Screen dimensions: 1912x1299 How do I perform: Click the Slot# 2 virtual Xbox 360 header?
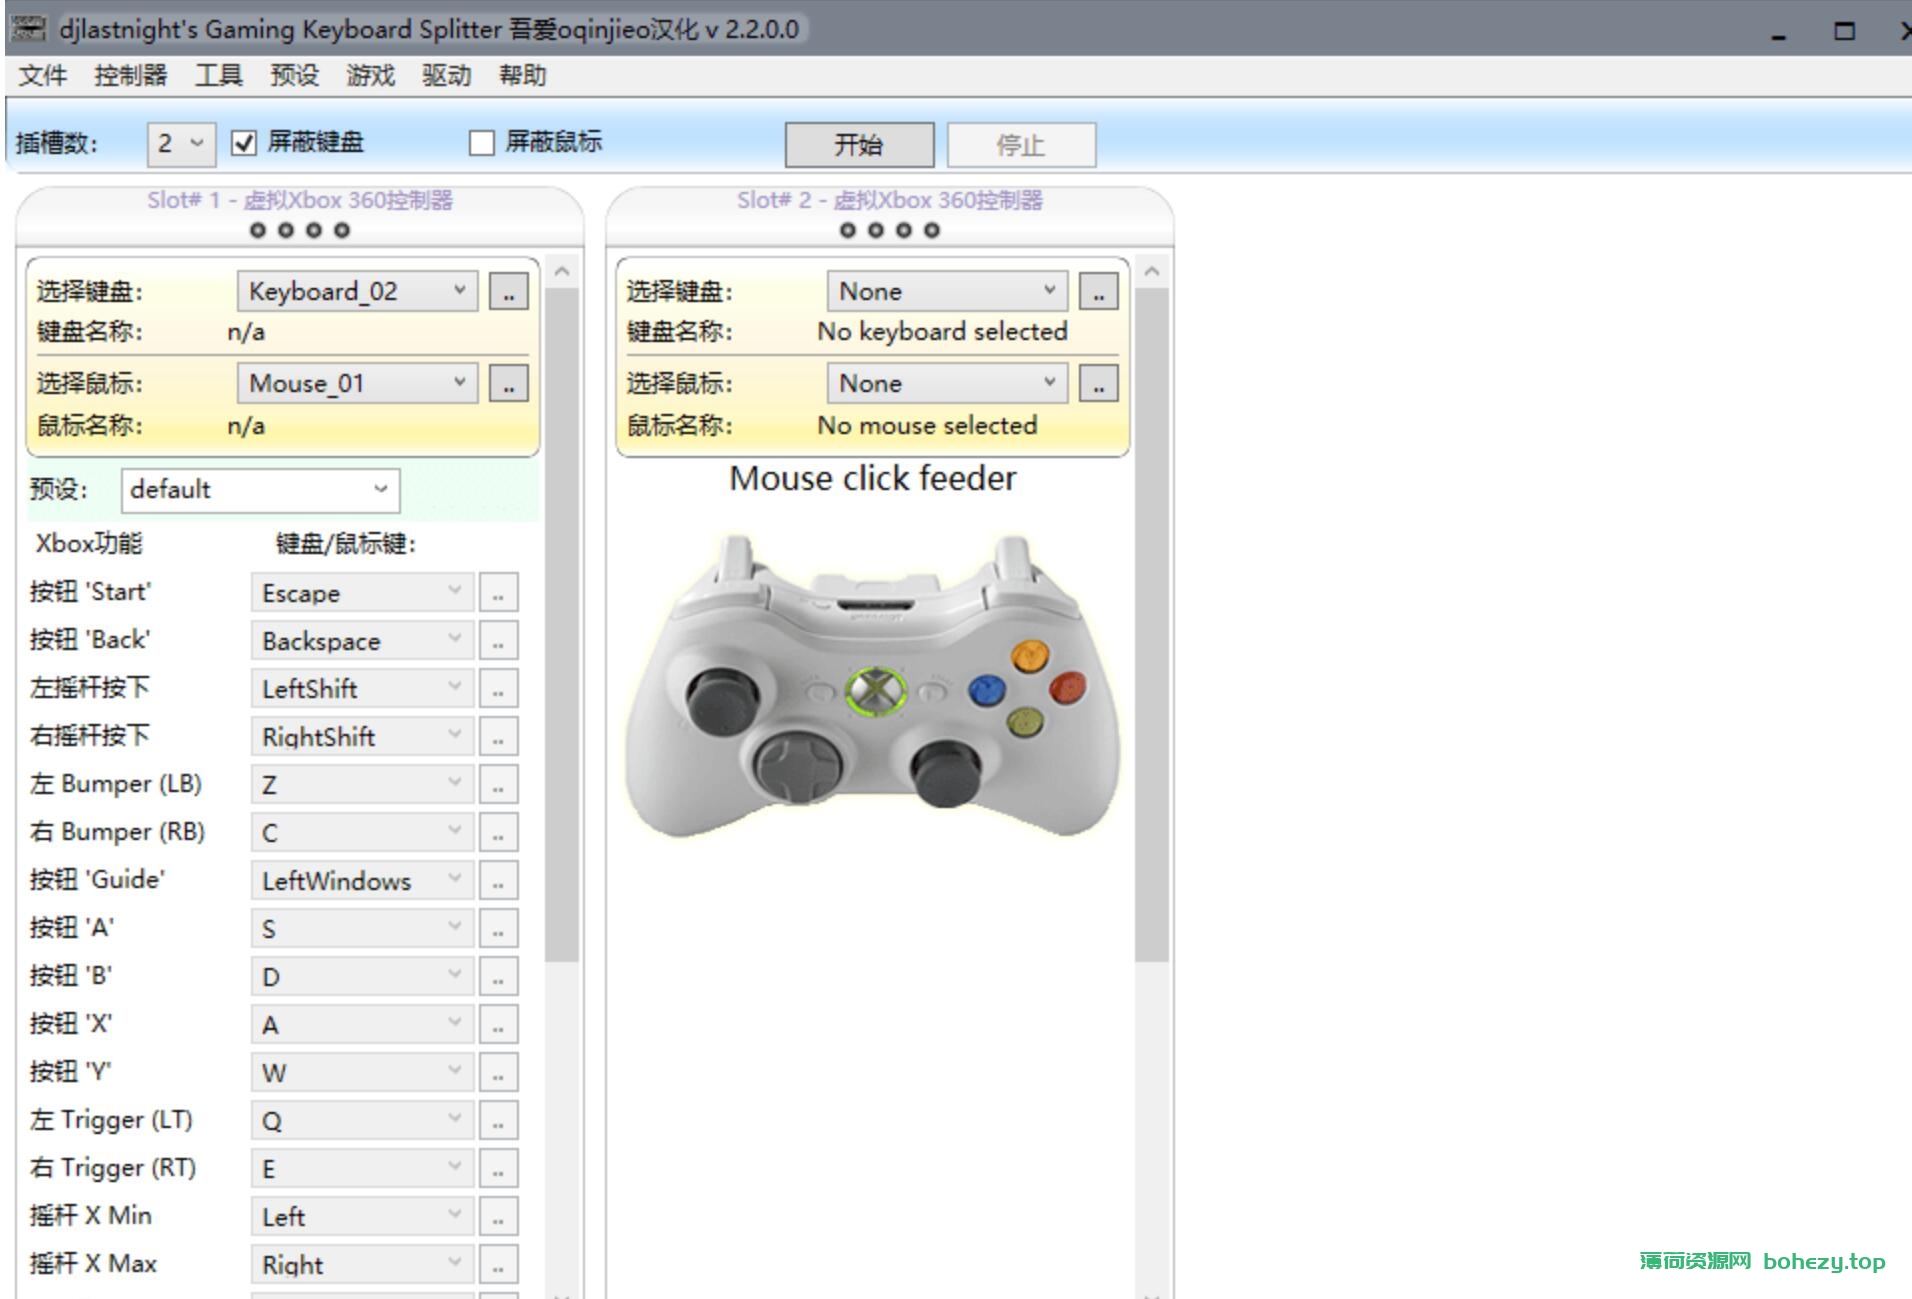[x=890, y=200]
